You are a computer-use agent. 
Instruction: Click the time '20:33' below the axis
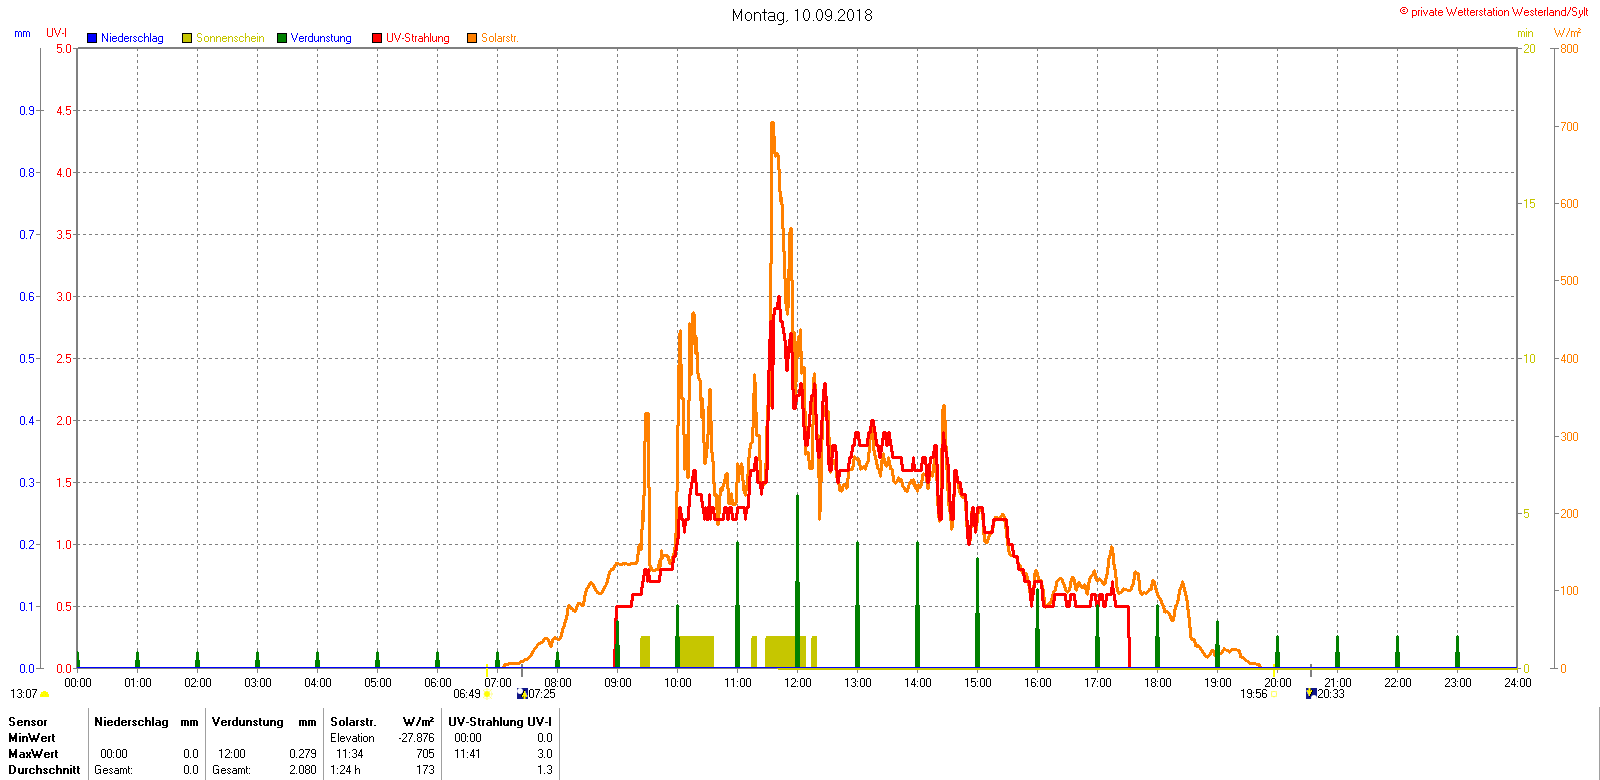[x=1331, y=694]
